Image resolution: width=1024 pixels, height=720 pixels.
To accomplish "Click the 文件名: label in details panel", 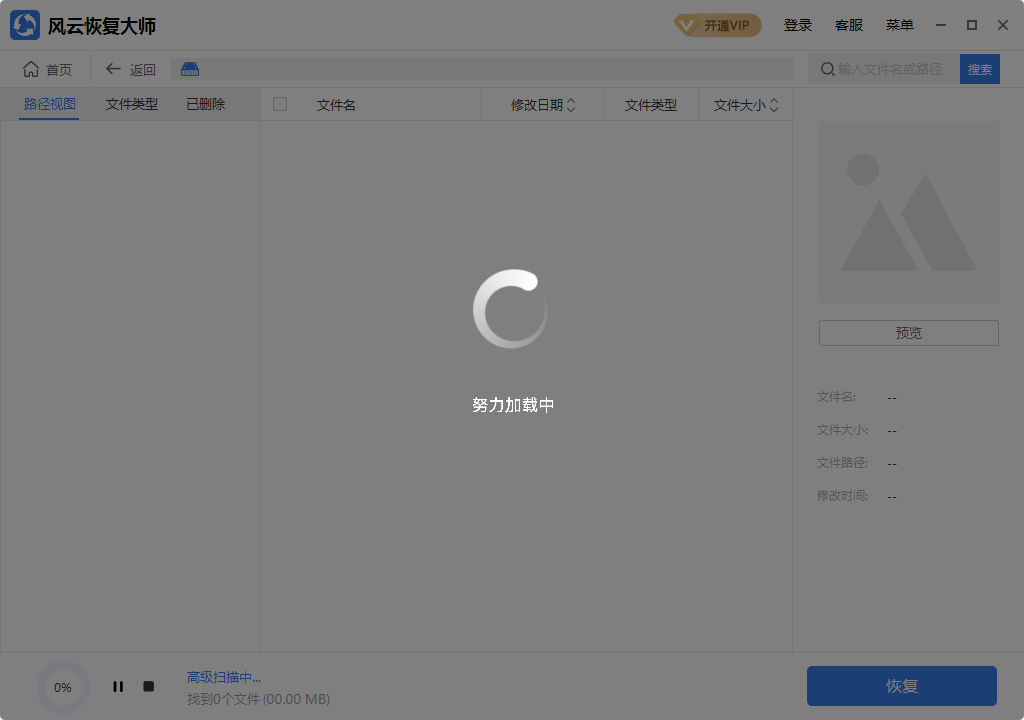I will pyautogui.click(x=837, y=397).
